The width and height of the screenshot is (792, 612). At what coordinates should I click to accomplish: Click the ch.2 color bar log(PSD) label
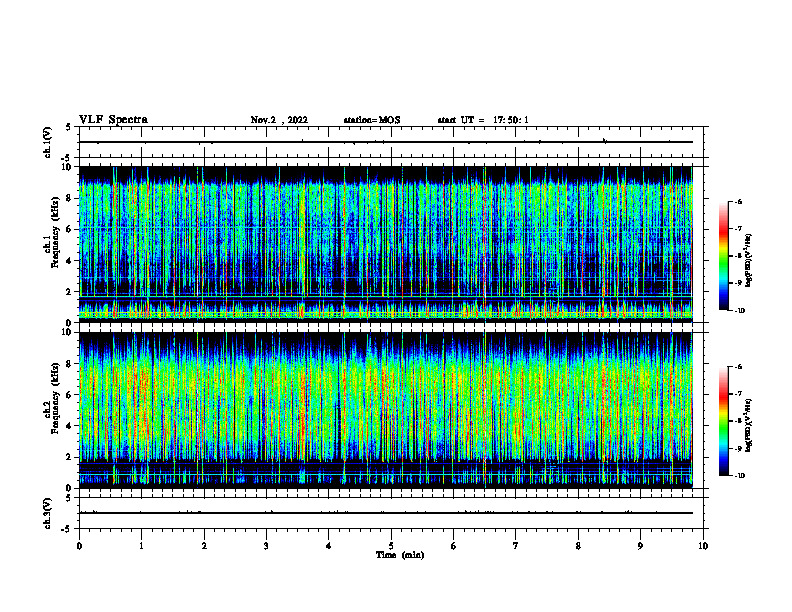pyautogui.click(x=749, y=426)
